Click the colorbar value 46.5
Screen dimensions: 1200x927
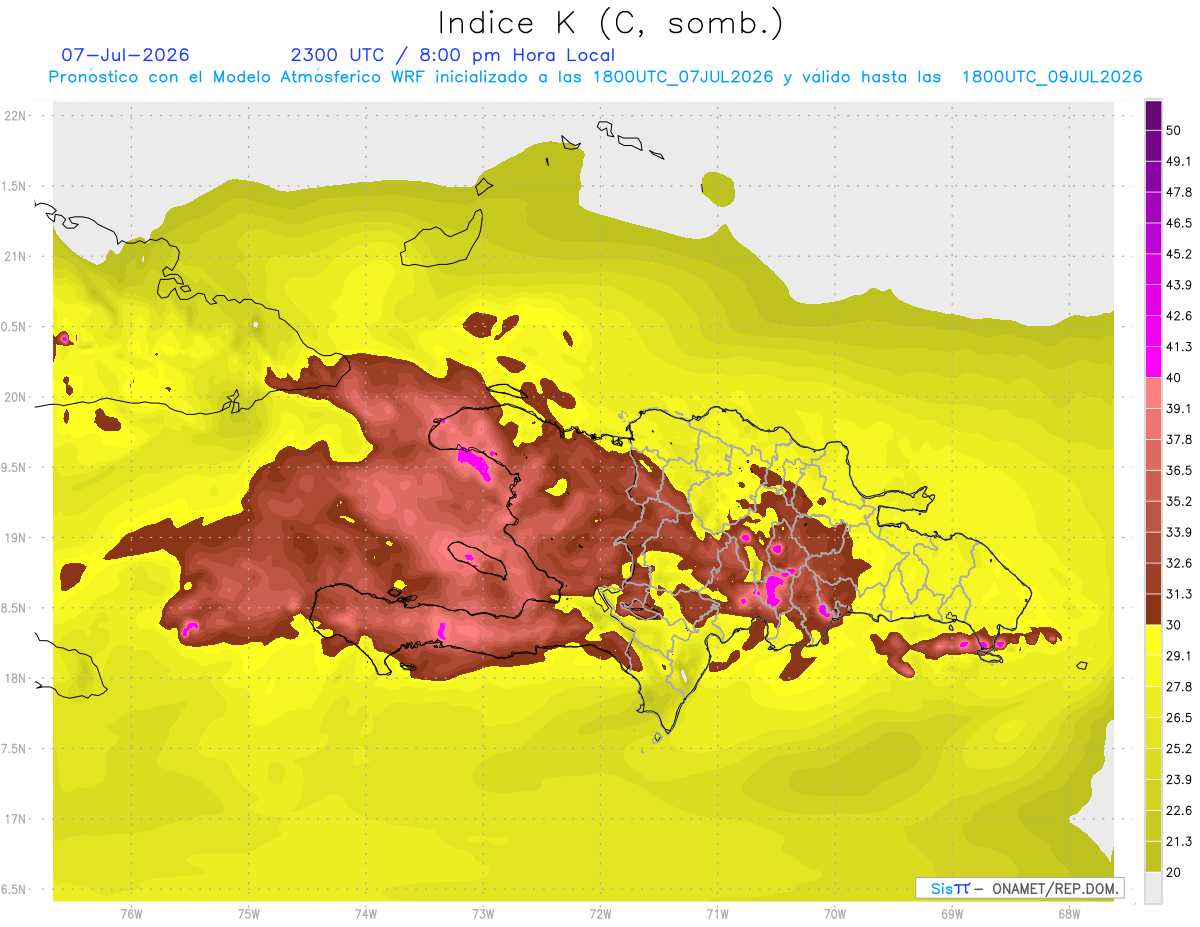pyautogui.click(x=1178, y=223)
